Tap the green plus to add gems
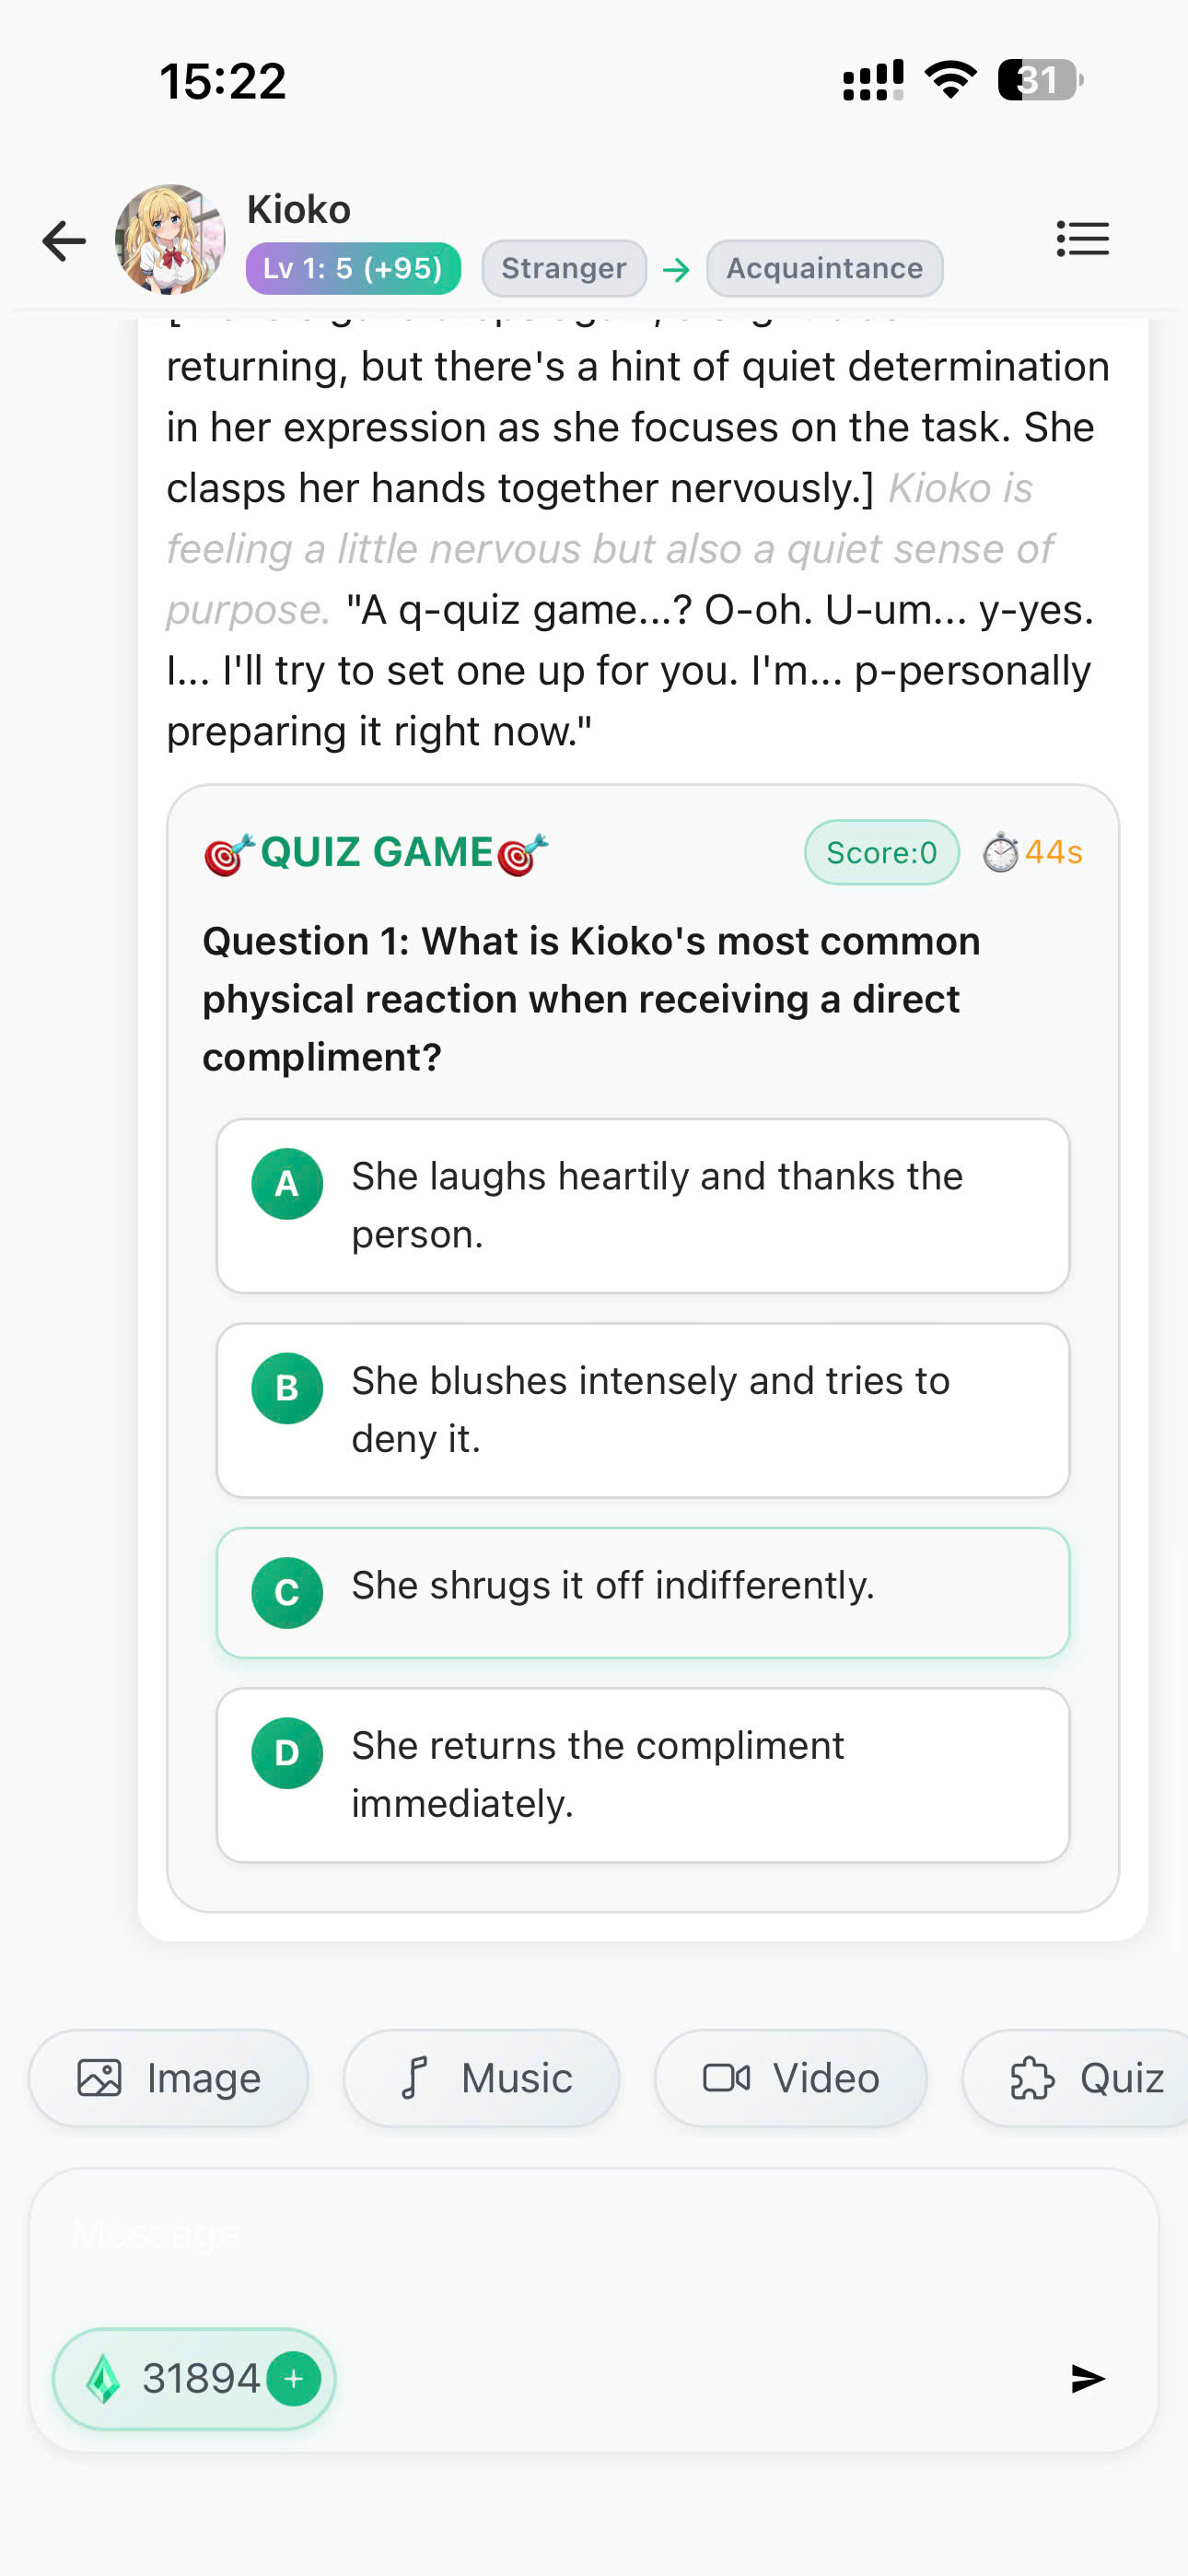The height and width of the screenshot is (2576, 1188). coord(294,2378)
